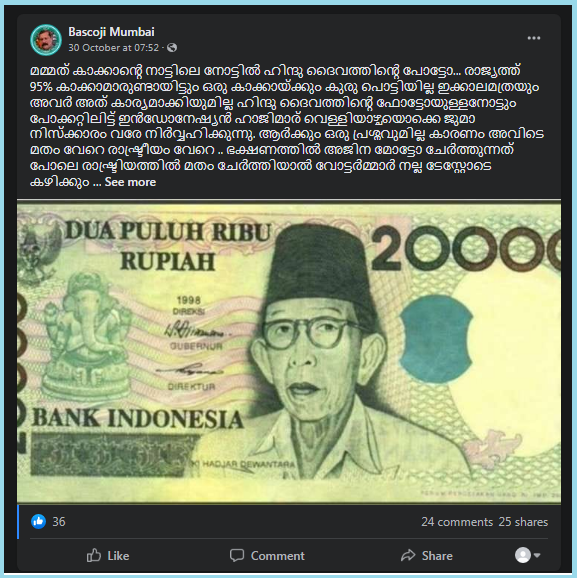View the 36 reactions count
The height and width of the screenshot is (578, 577).
coord(59,522)
